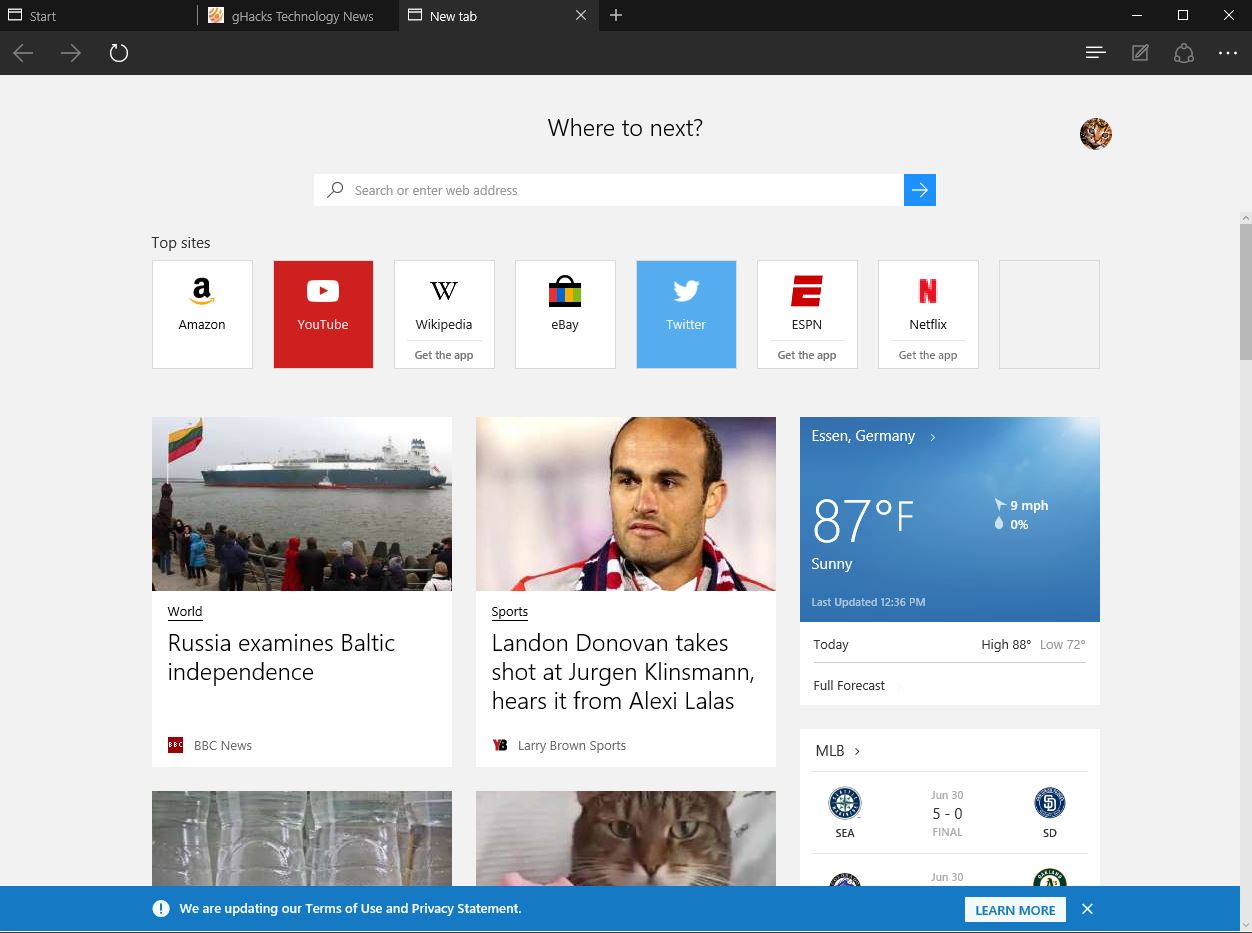Image resolution: width=1252 pixels, height=933 pixels.
Task: Click the San Diego Padres team logo
Action: click(x=1049, y=803)
